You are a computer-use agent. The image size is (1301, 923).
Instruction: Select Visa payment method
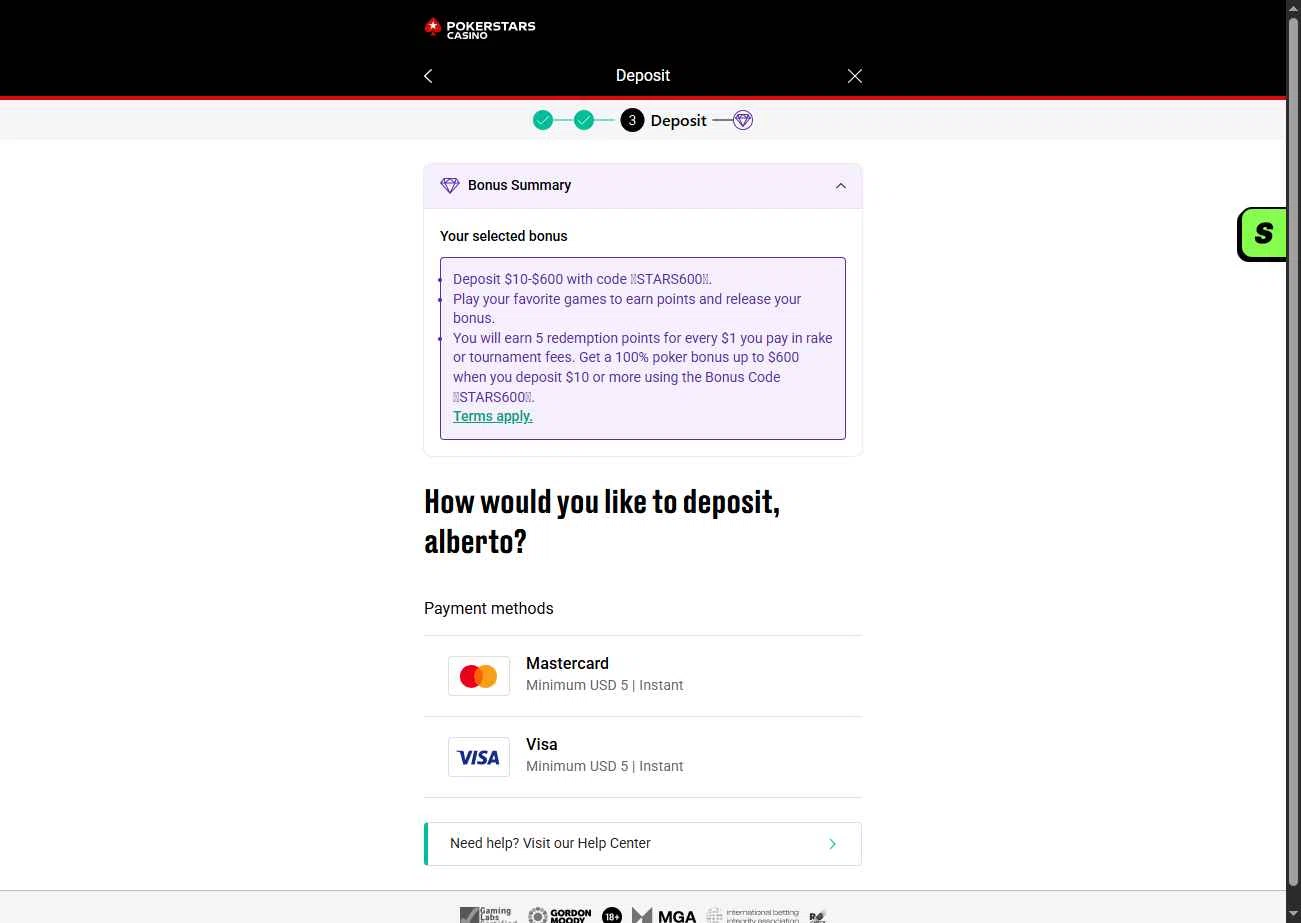pyautogui.click(x=643, y=757)
